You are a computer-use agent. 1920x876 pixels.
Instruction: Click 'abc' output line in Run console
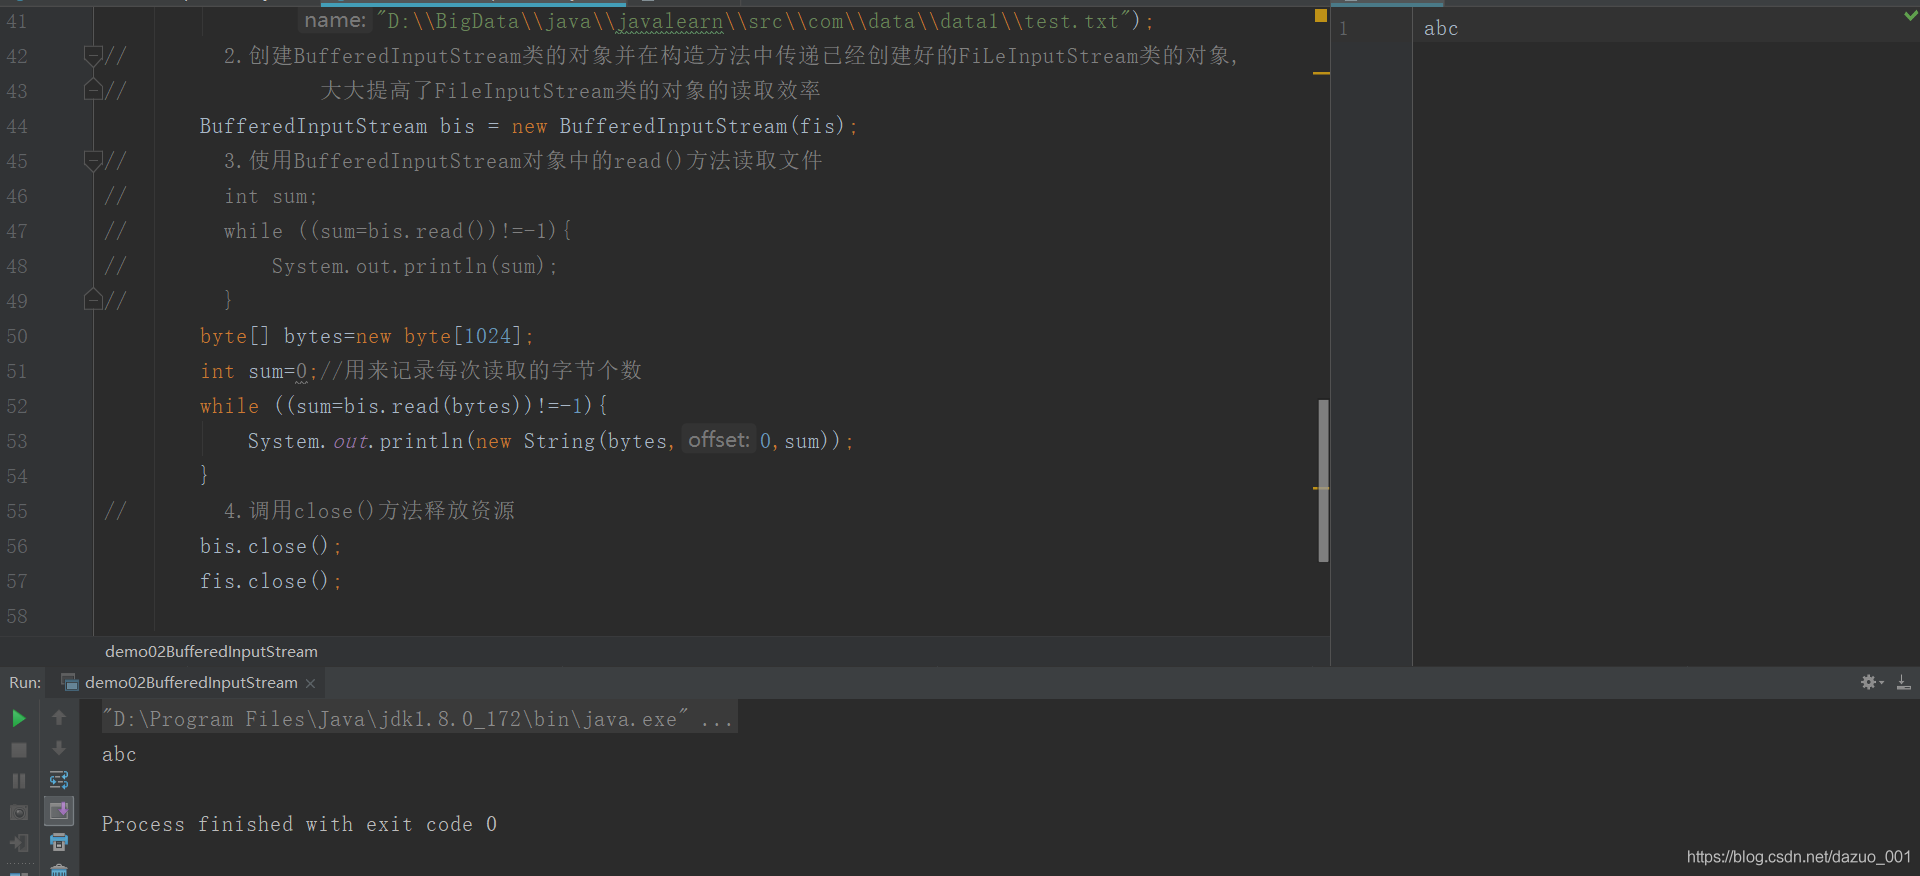pyautogui.click(x=119, y=754)
